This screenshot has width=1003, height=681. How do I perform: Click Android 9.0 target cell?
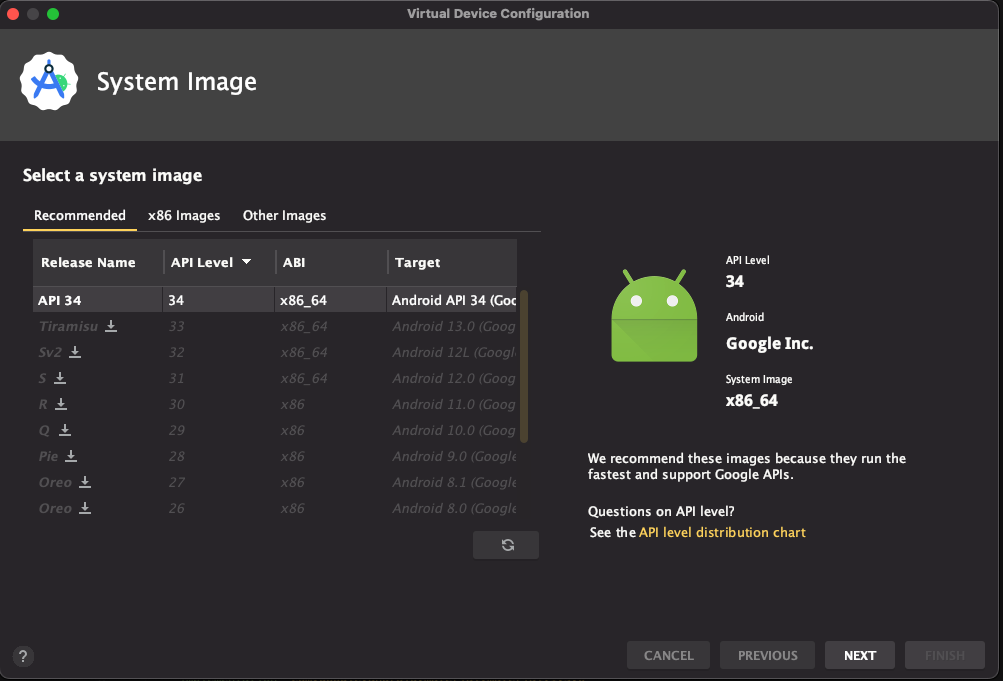454,456
